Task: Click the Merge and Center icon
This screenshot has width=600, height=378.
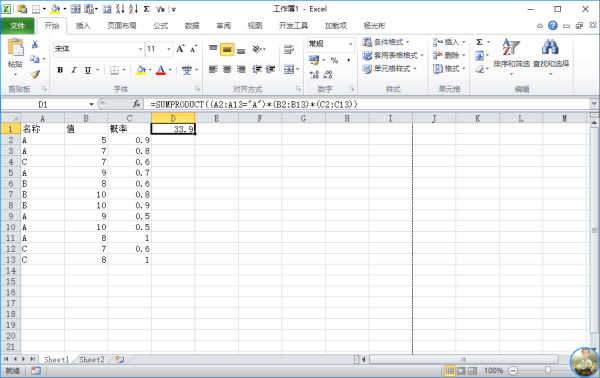Action: pyautogui.click(x=289, y=69)
